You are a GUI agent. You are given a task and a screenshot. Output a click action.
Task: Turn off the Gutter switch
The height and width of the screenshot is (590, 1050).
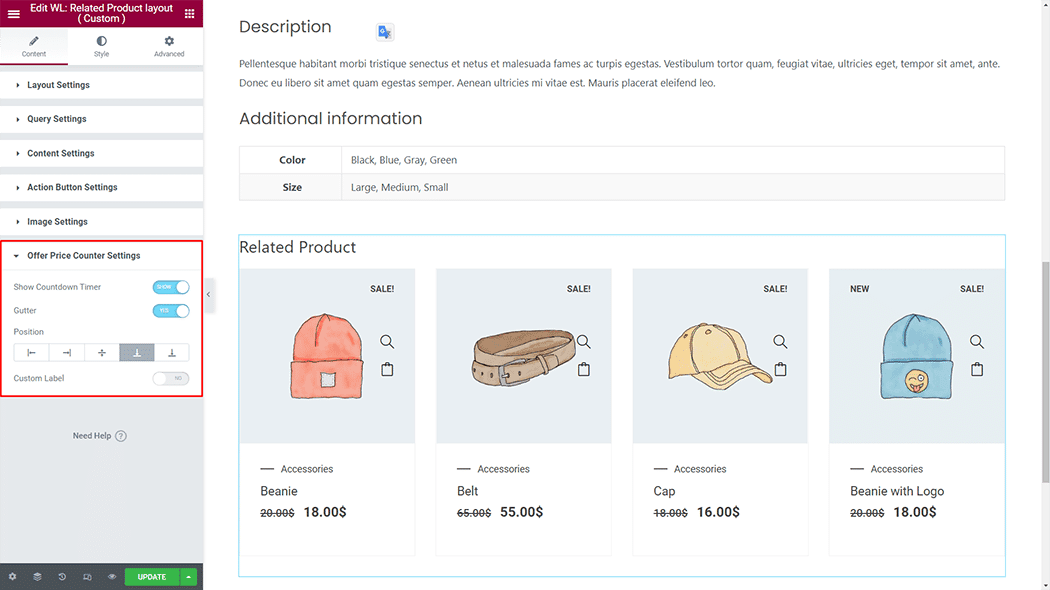click(171, 311)
